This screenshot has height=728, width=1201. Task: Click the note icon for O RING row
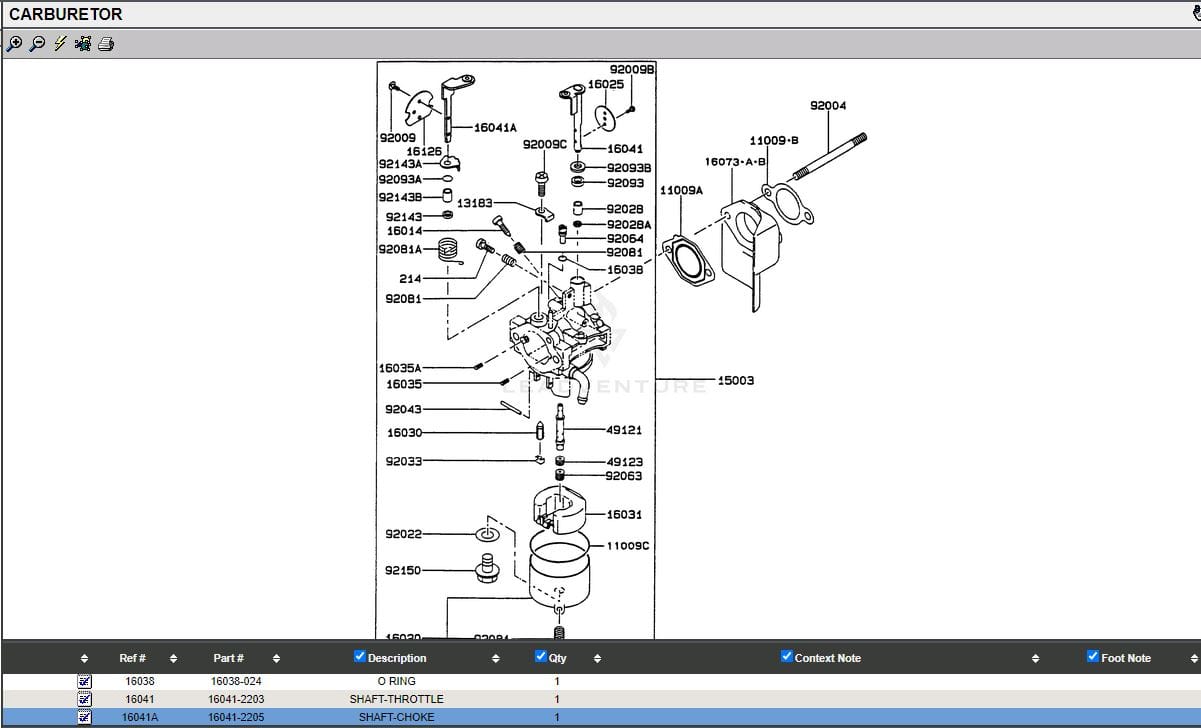85,681
